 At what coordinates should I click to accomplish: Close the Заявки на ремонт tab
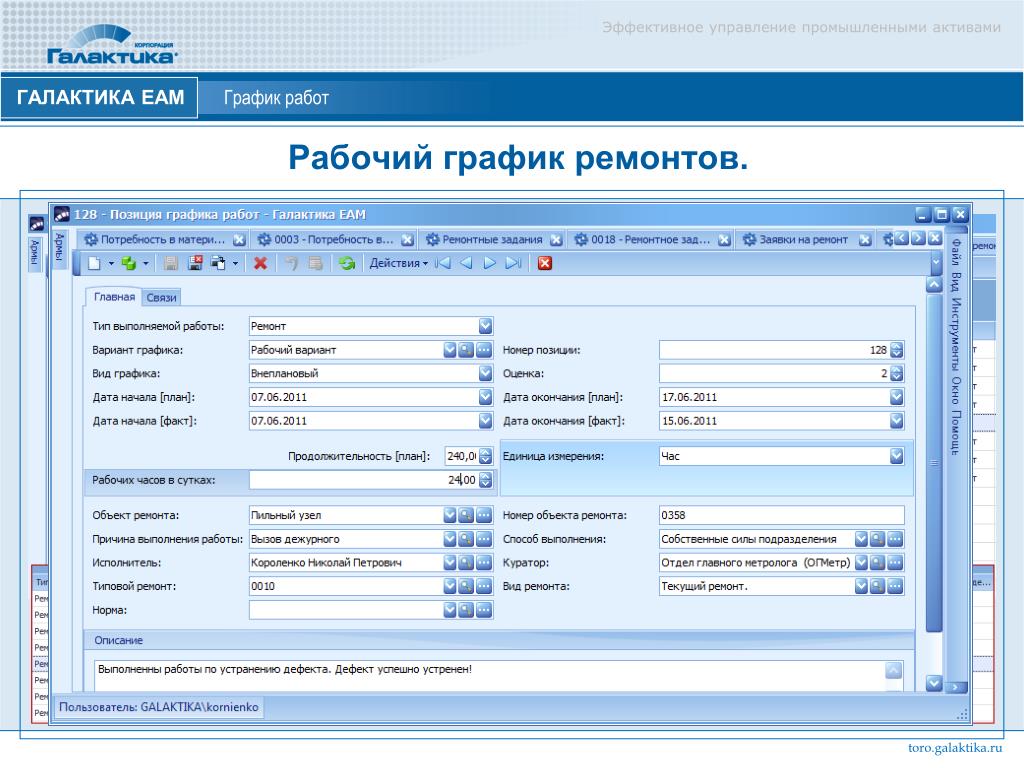coord(865,240)
